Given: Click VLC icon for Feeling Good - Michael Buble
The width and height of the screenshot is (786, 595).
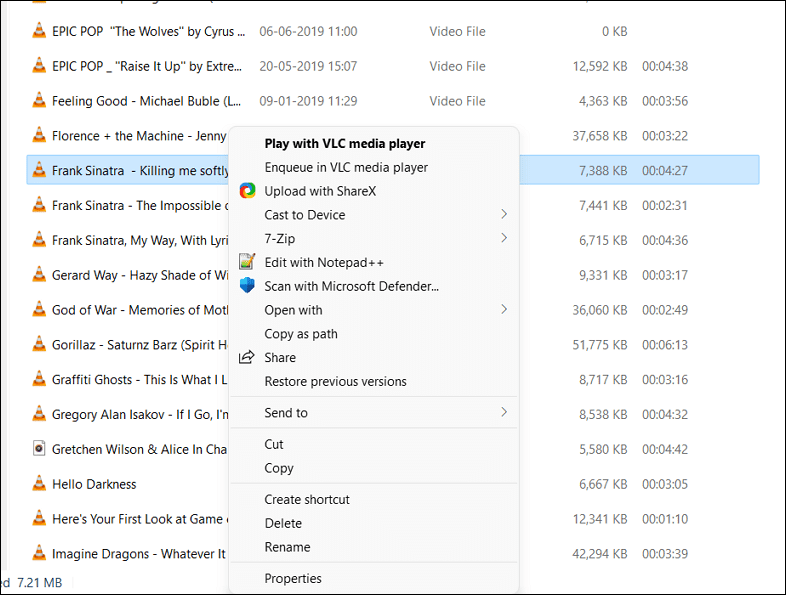Looking at the screenshot, I should point(39,101).
